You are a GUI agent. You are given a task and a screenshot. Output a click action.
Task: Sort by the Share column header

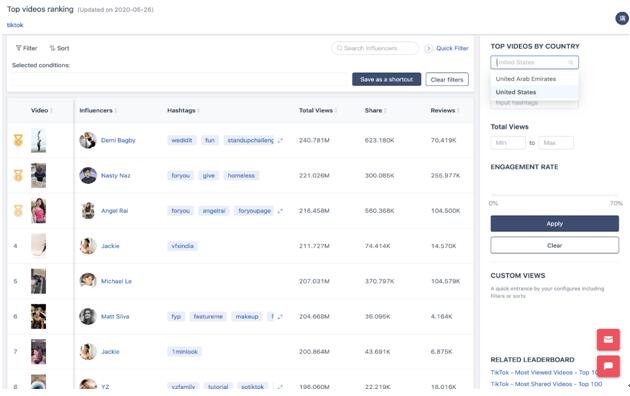(374, 110)
